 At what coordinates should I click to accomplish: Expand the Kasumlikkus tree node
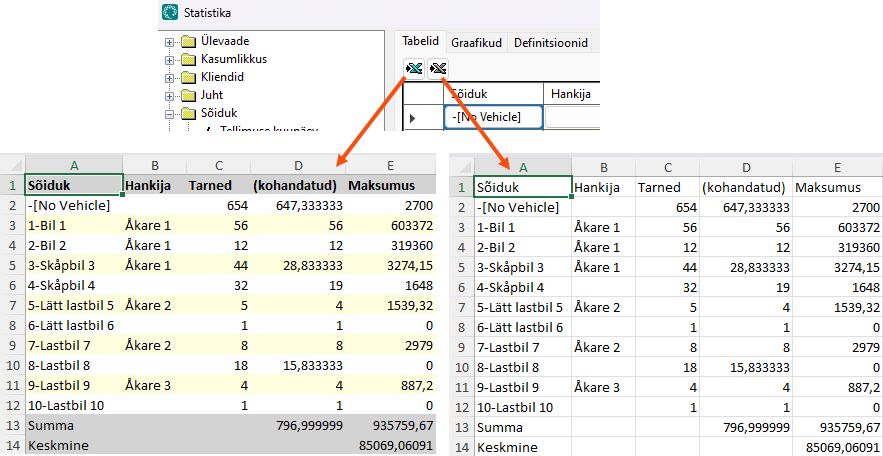169,60
